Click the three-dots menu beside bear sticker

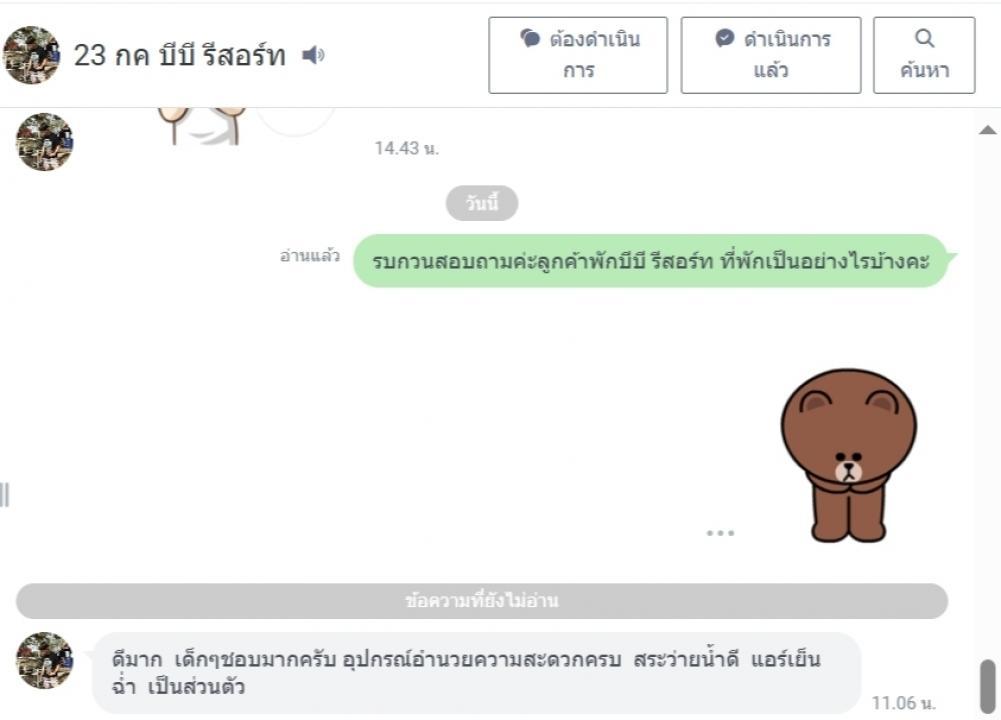(720, 532)
